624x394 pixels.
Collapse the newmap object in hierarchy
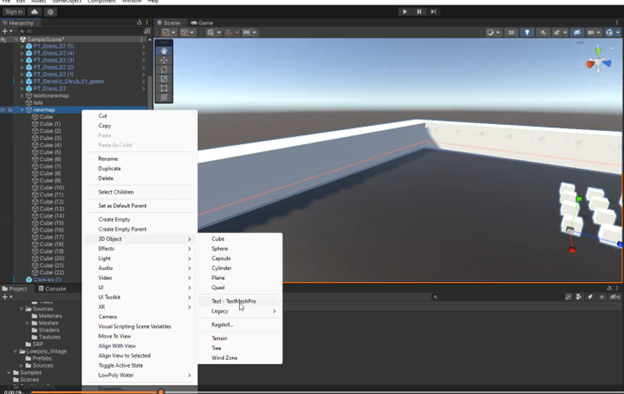(22, 110)
